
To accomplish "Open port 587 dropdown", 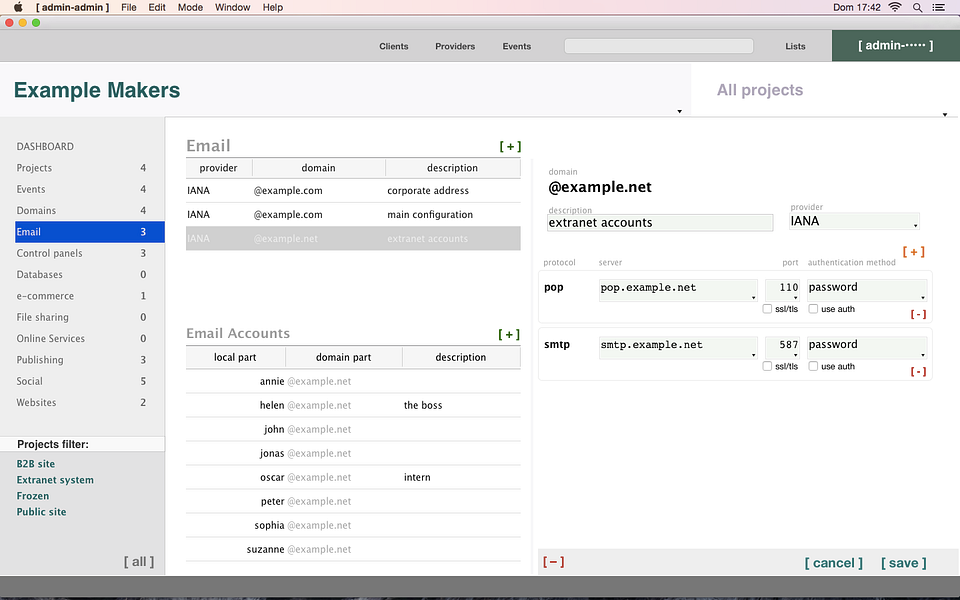I will click(782, 347).
